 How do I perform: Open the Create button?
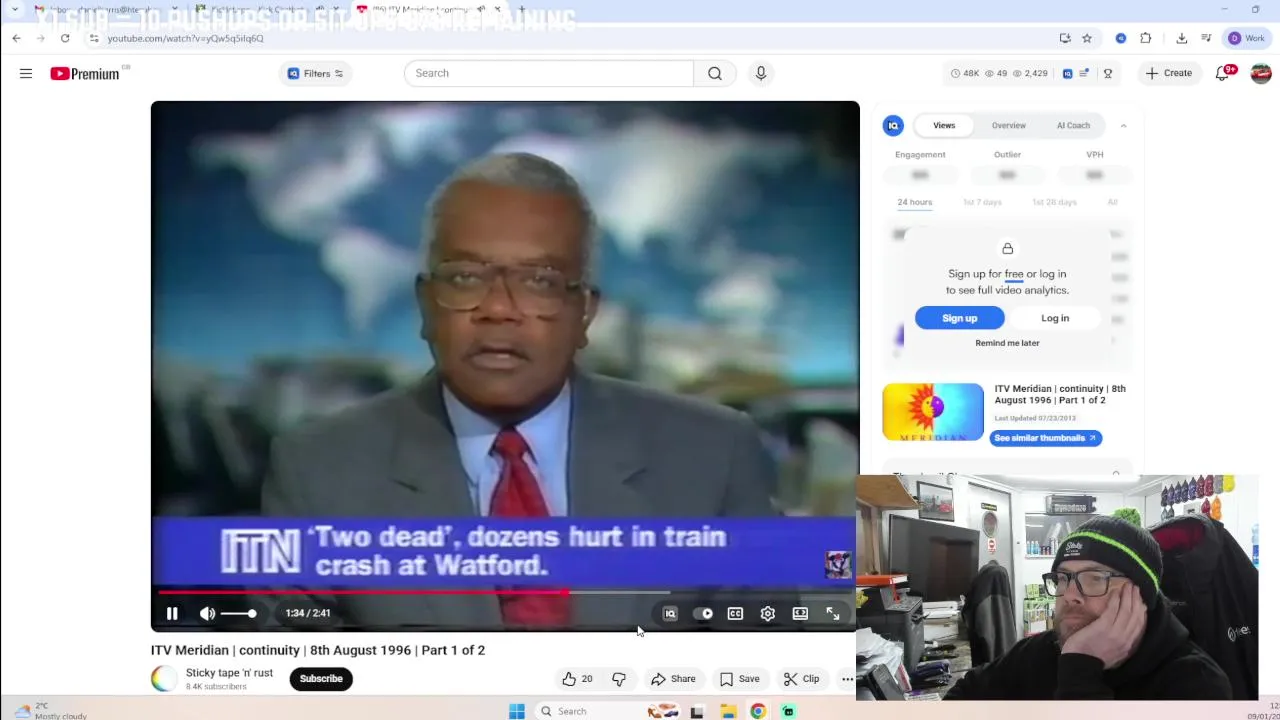[1169, 73]
